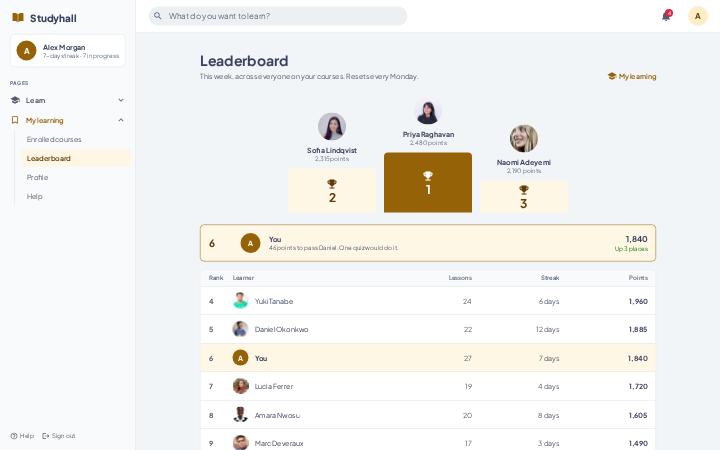This screenshot has height=450, width=720.
Task: Click the Studyhall brand name
Action: click(x=53, y=18)
